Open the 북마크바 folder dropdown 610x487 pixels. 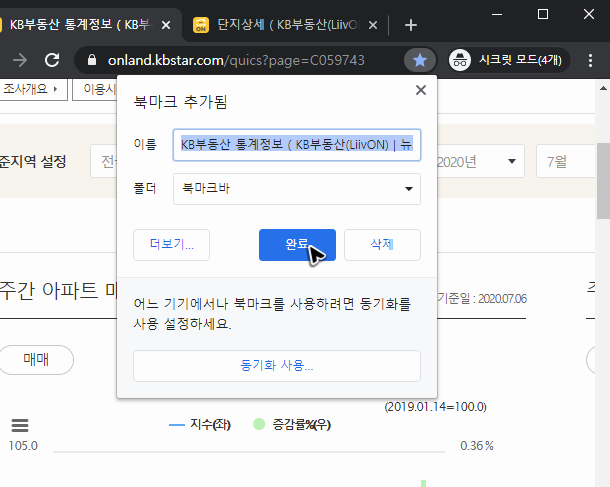click(297, 189)
